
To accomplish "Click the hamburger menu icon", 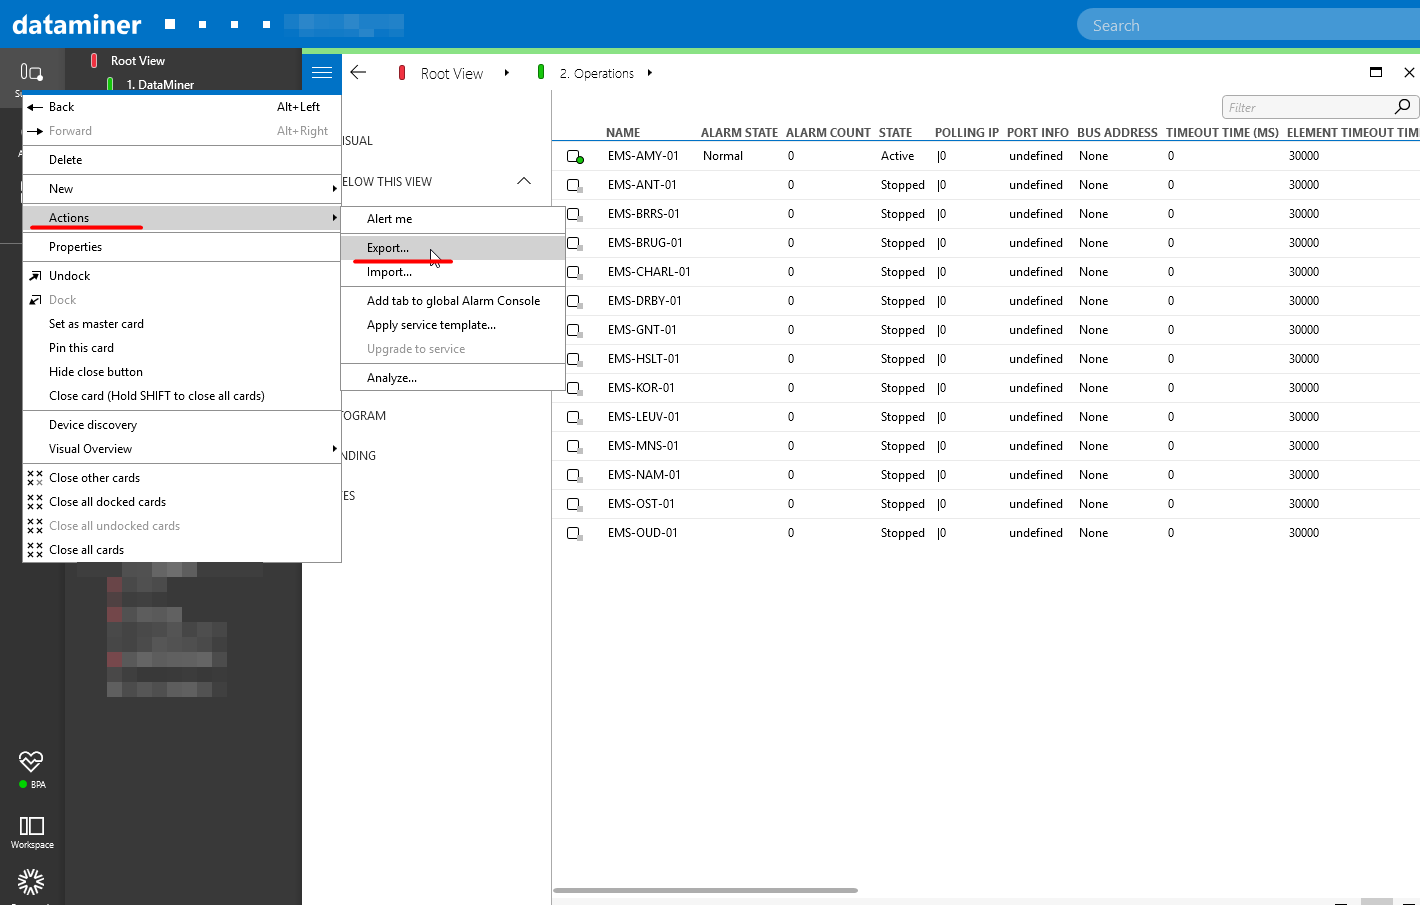I will [x=321, y=72].
